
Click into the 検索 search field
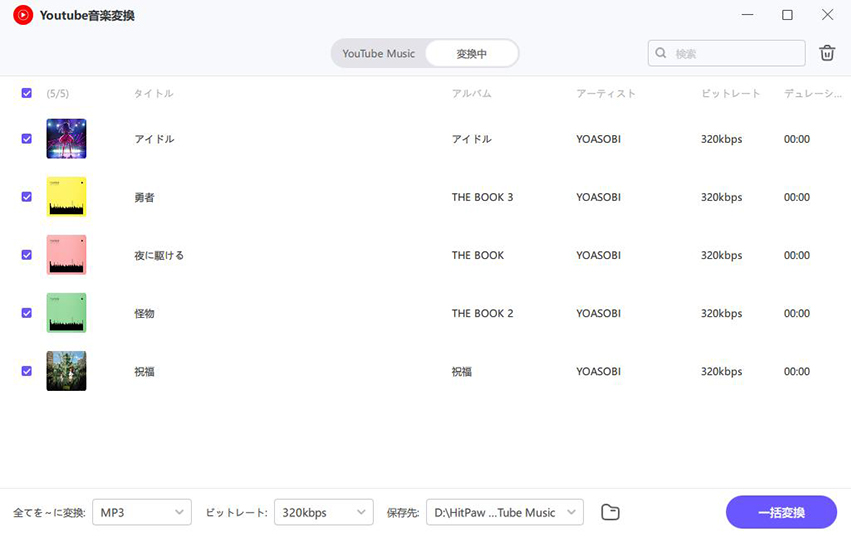click(727, 53)
